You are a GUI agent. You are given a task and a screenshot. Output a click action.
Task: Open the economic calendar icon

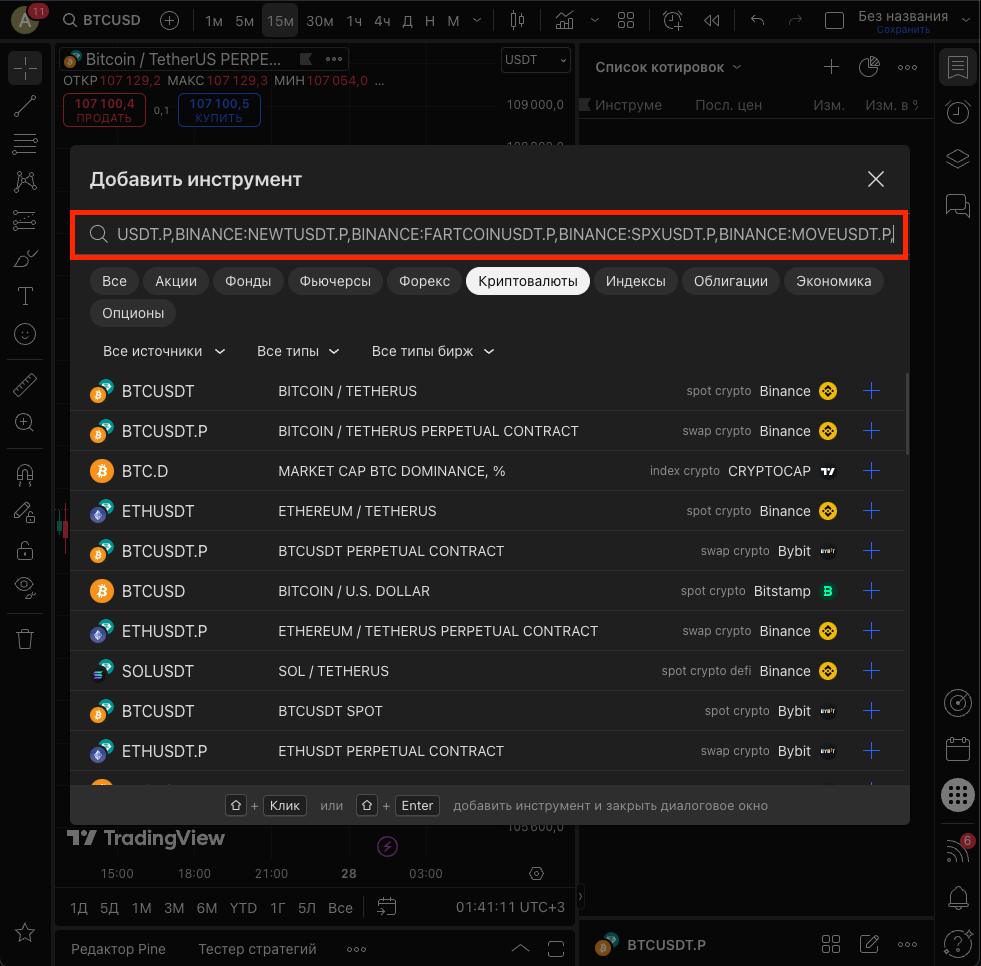[958, 749]
